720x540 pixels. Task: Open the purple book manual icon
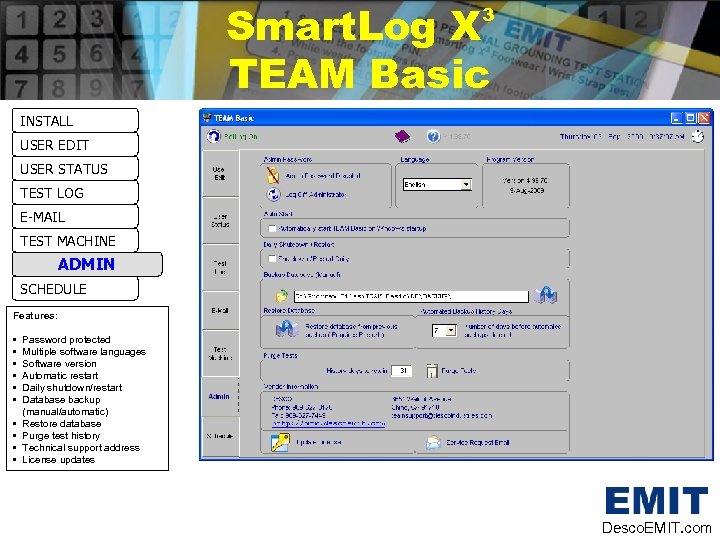pos(402,136)
